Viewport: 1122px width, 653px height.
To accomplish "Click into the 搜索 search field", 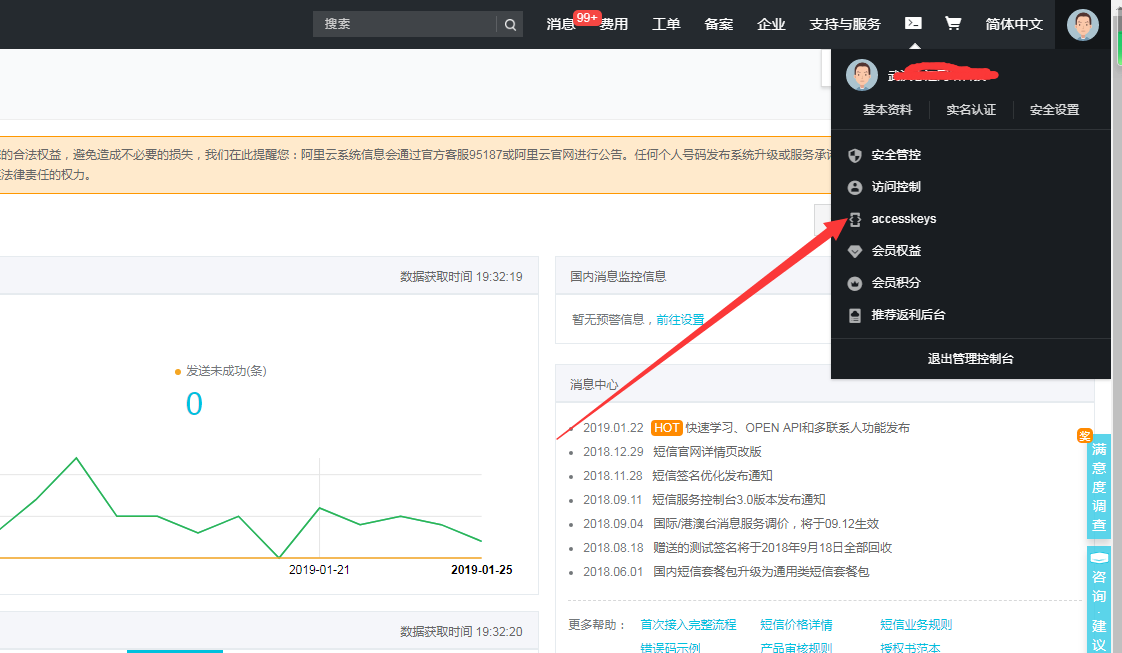I will pyautogui.click(x=405, y=24).
